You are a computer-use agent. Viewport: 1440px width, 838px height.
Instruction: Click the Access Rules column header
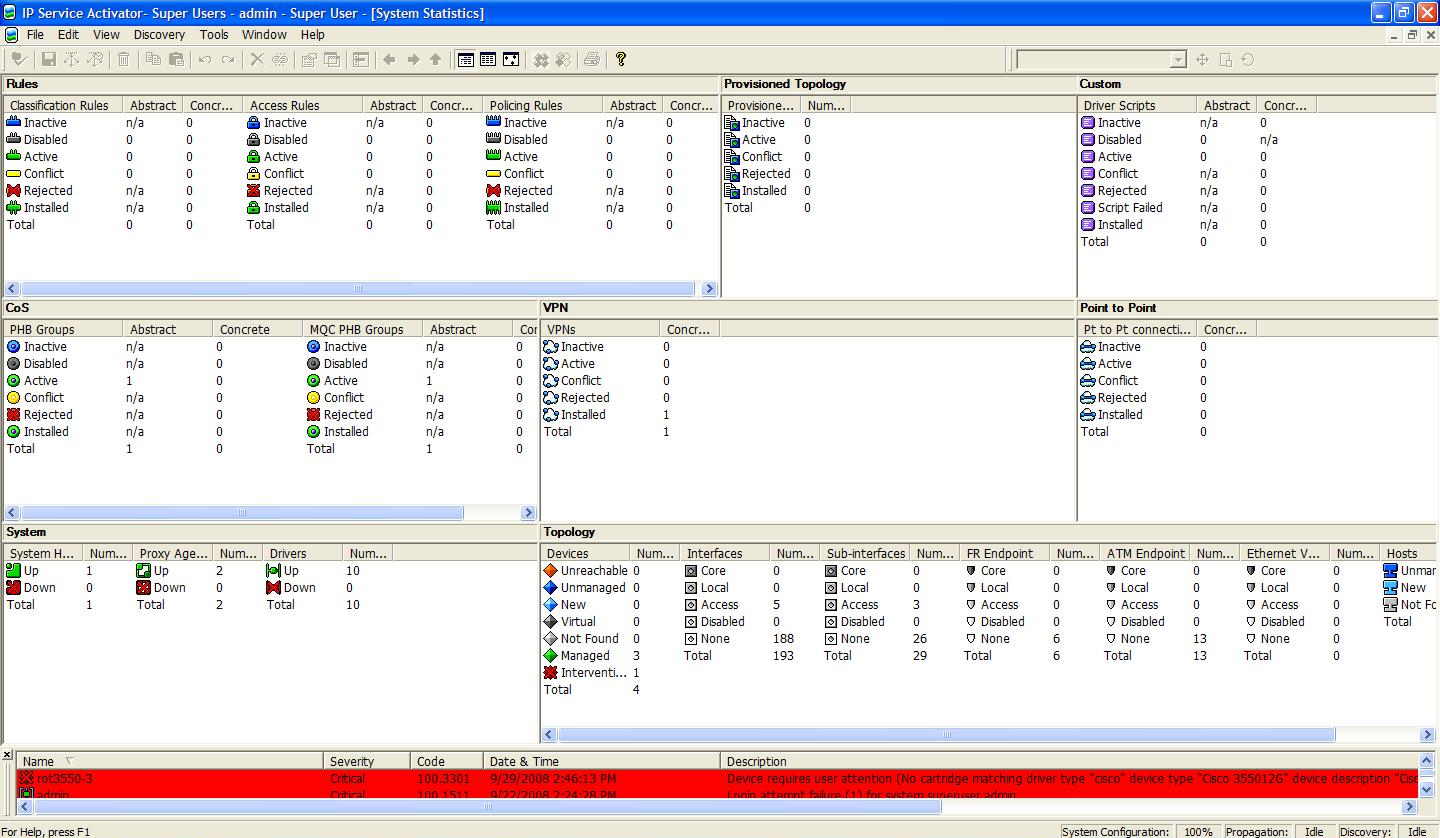pyautogui.click(x=304, y=105)
